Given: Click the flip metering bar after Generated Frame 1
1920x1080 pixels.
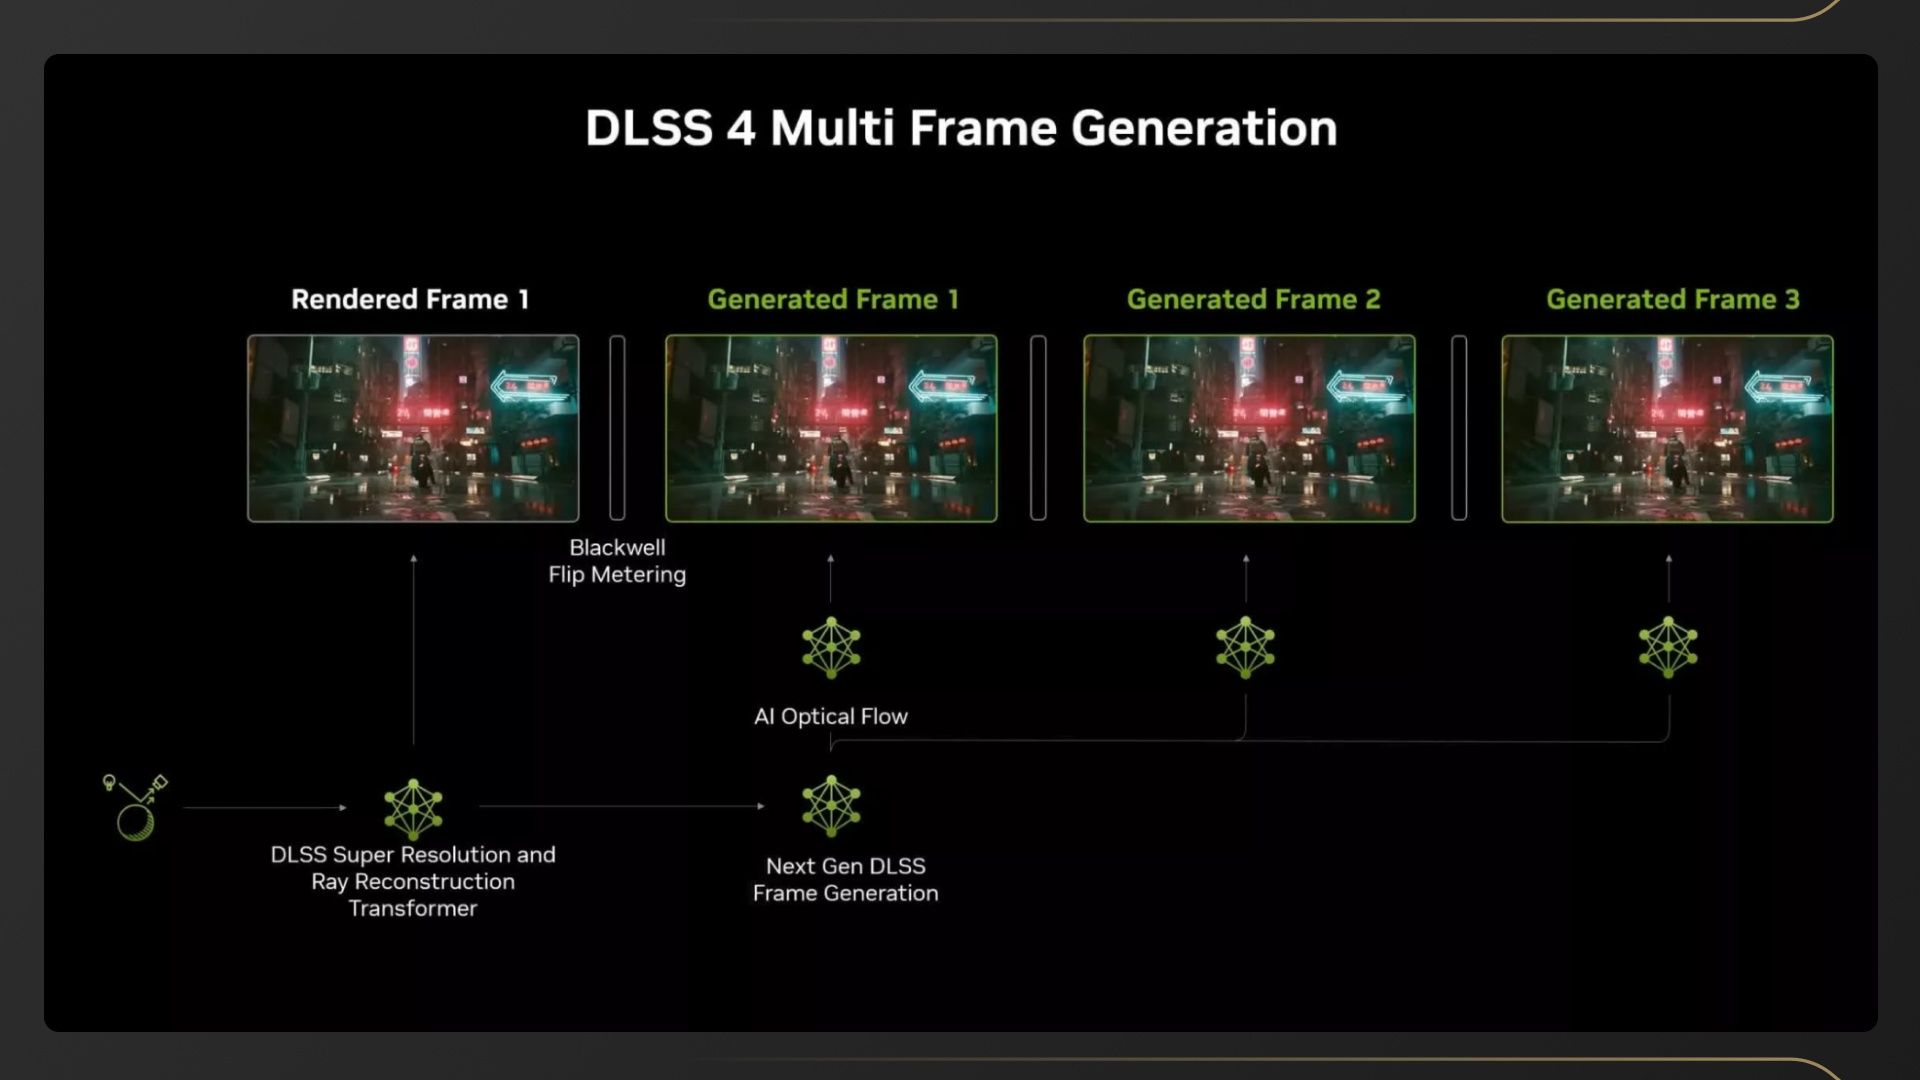Looking at the screenshot, I should tap(1038, 428).
